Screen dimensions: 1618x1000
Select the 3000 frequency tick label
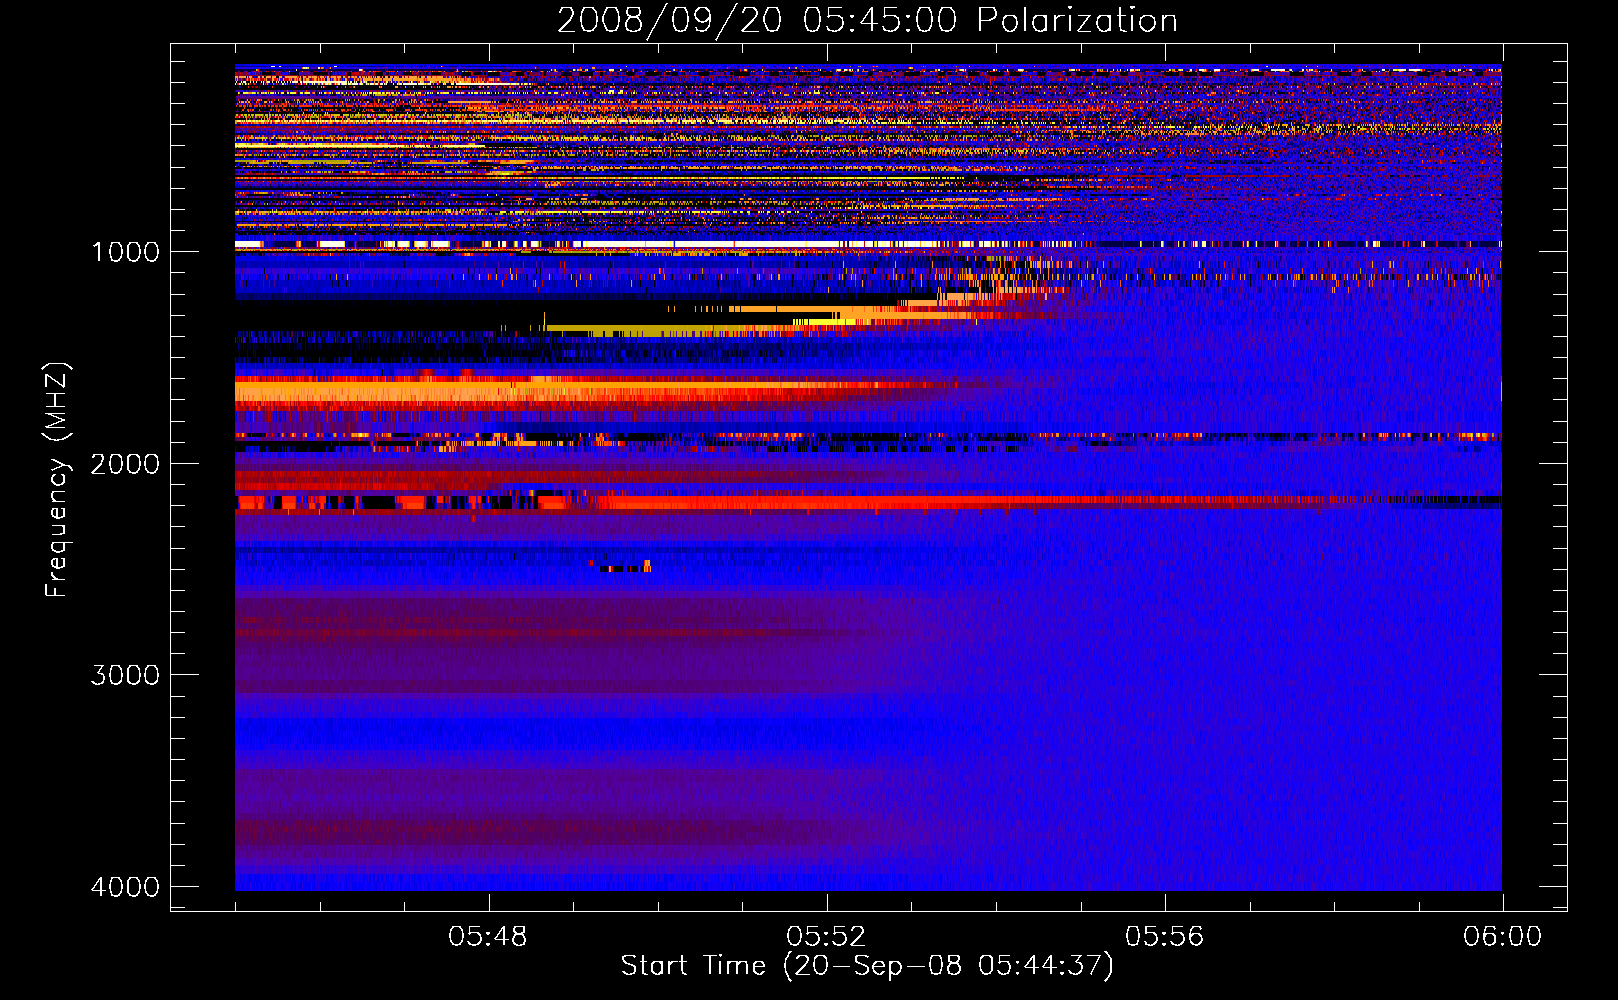point(126,675)
